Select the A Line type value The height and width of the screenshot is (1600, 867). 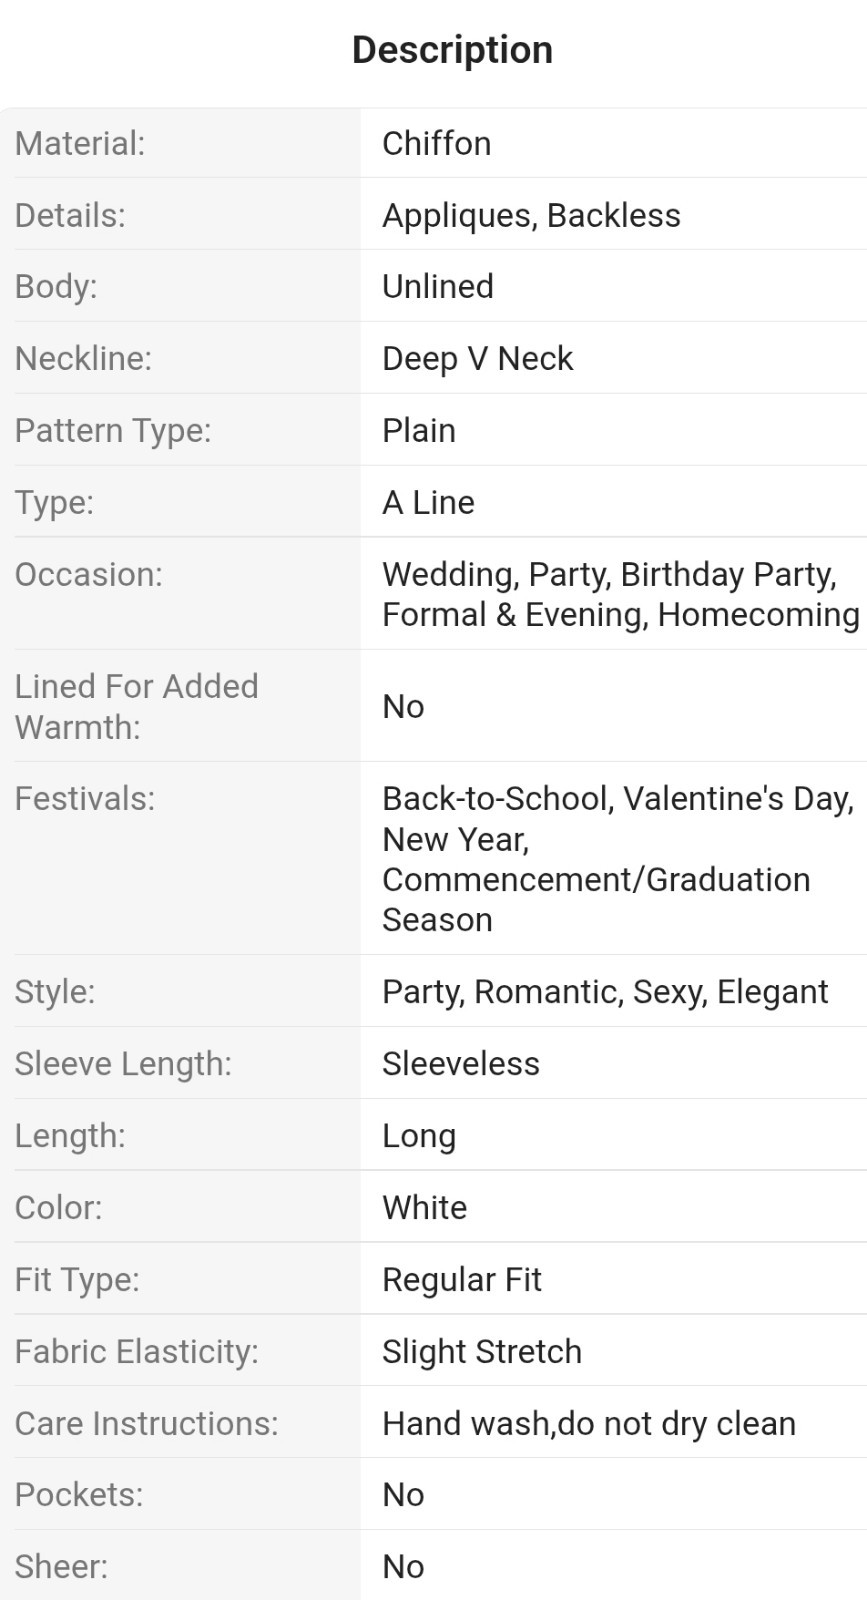[x=428, y=502]
